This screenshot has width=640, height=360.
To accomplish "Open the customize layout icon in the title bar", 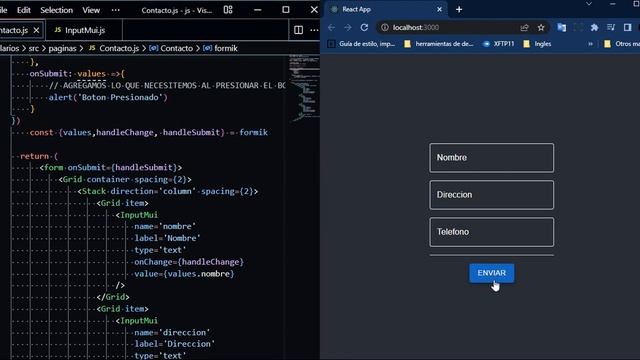I will pos(228,10).
